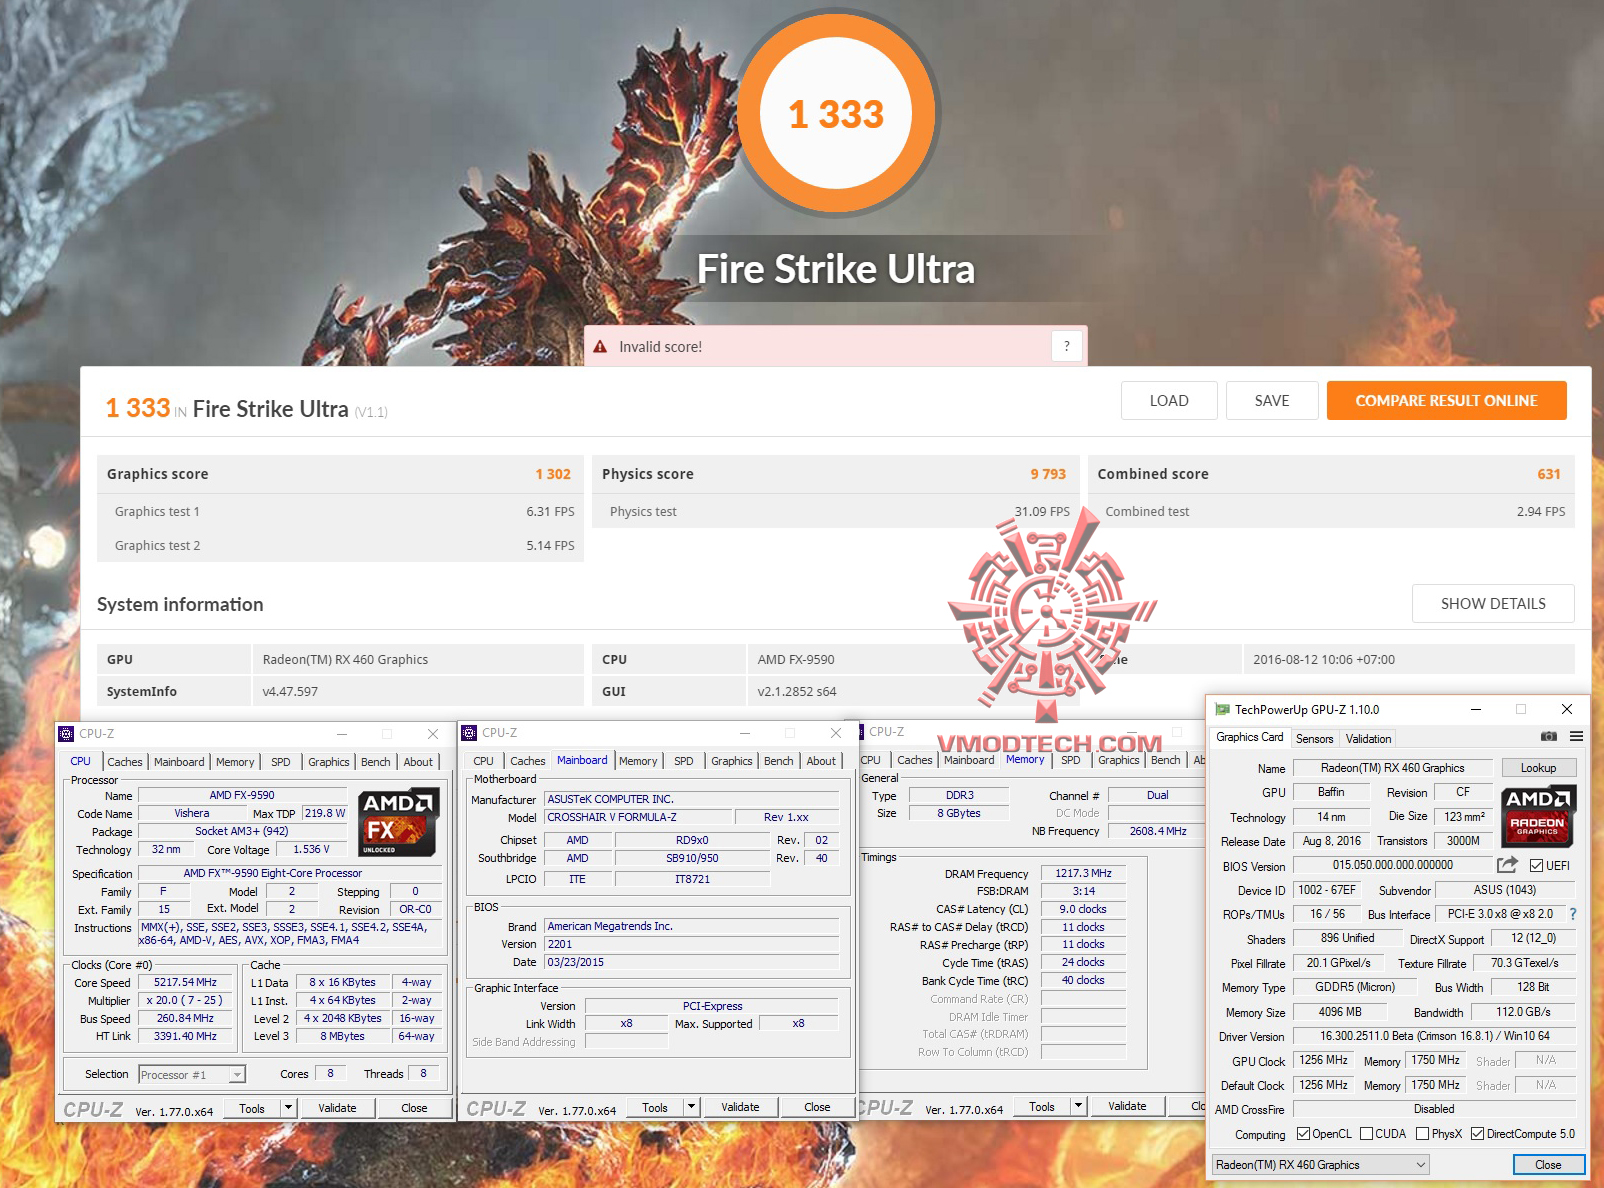Expand the Tools arrow in the CPU-Z CPU window
1604x1188 pixels.
pyautogui.click(x=288, y=1107)
